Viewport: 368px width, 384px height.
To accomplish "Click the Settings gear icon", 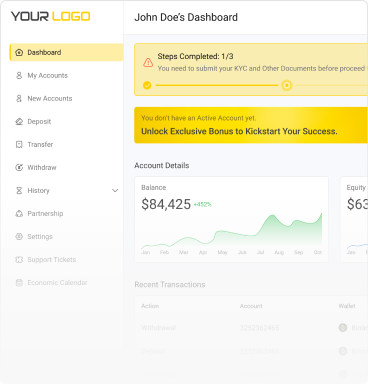I will pyautogui.click(x=19, y=236).
